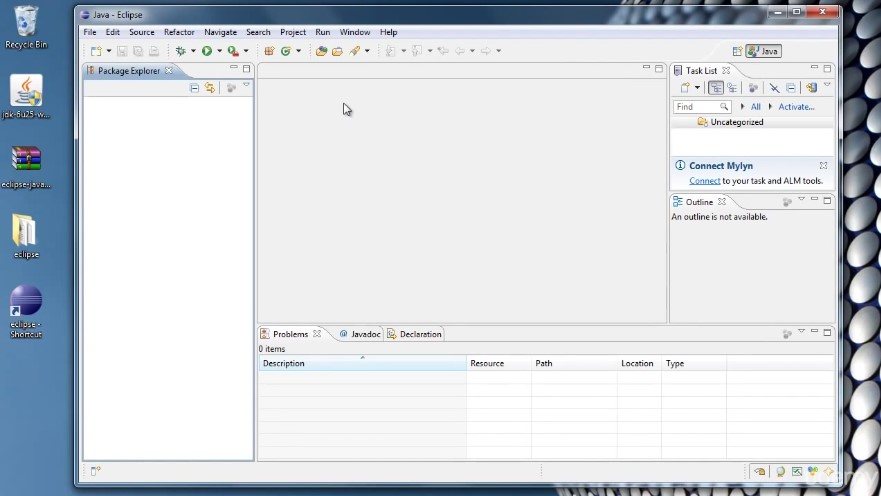Click the Debug bug icon in toolbar

(181, 51)
